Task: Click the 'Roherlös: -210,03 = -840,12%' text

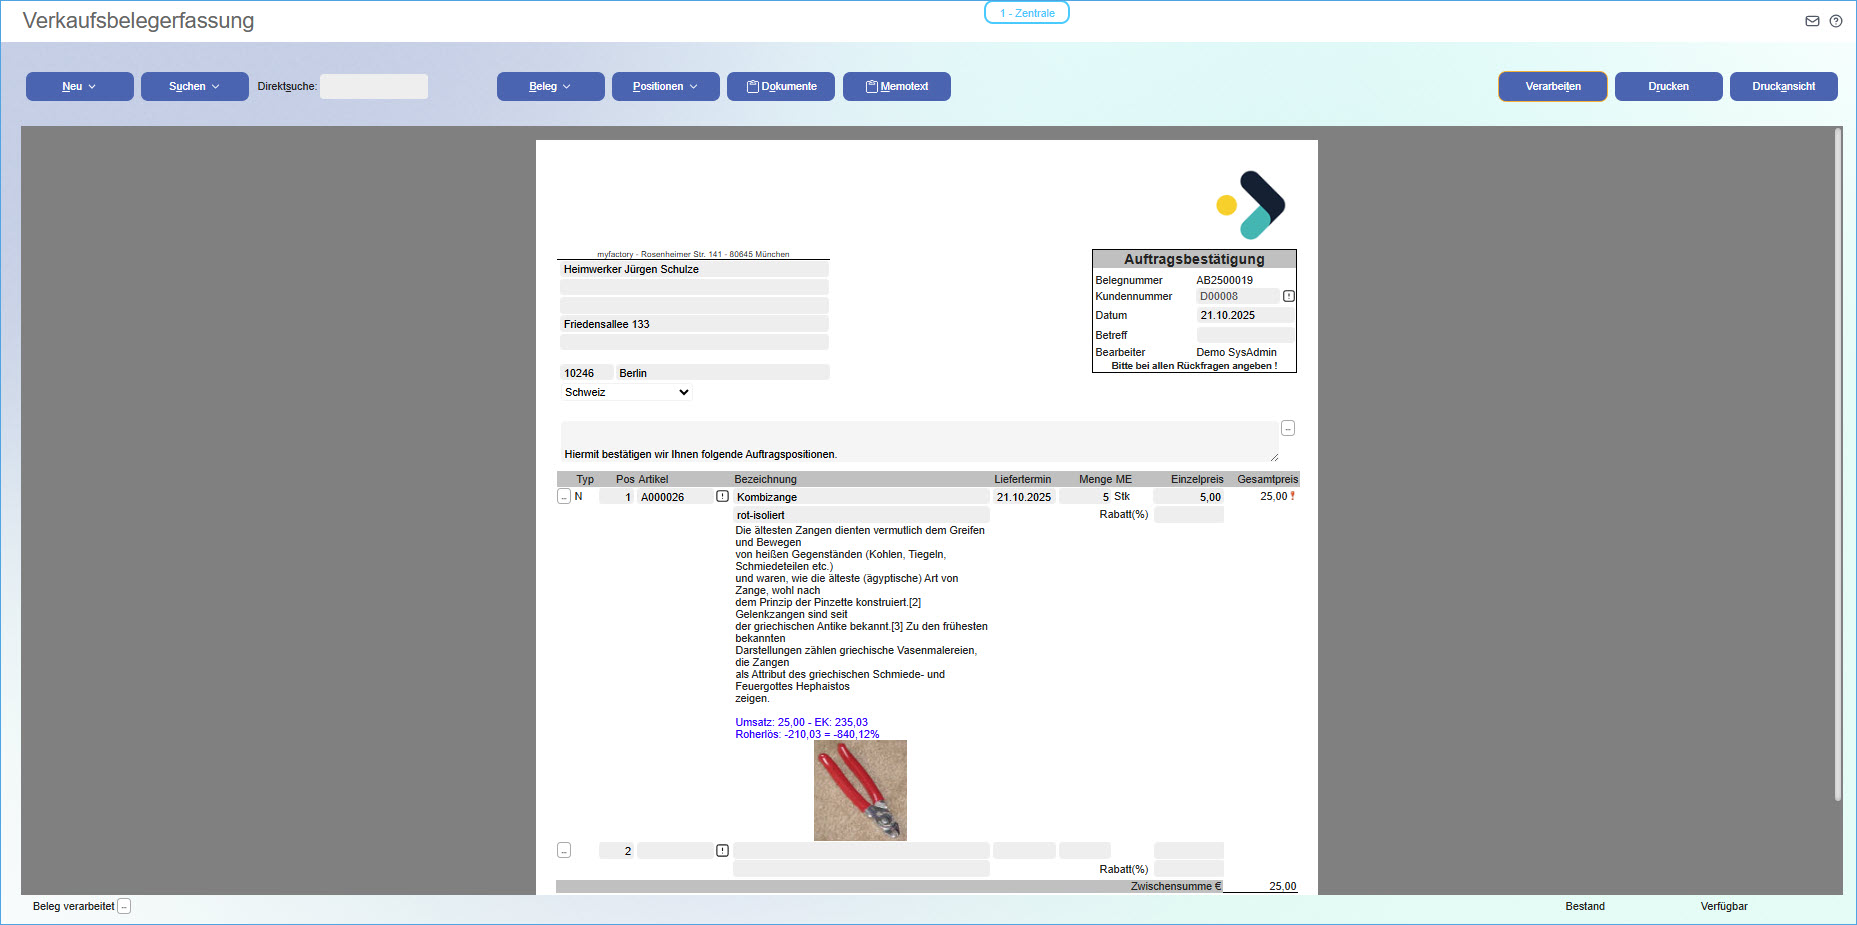Action: 807,734
